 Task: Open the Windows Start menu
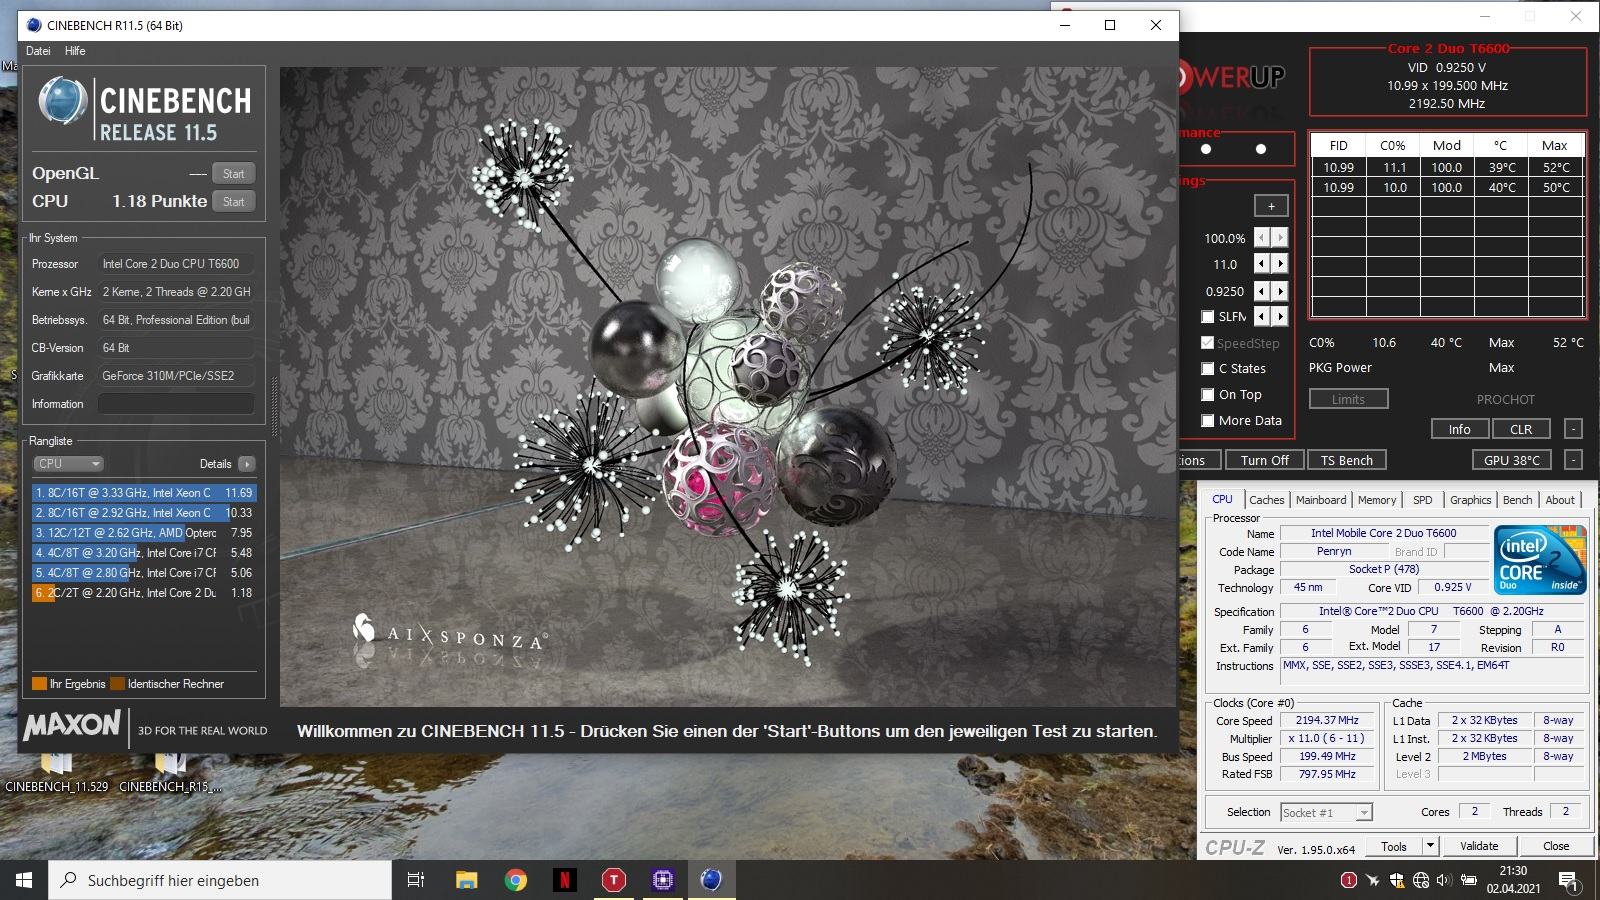click(x=24, y=880)
